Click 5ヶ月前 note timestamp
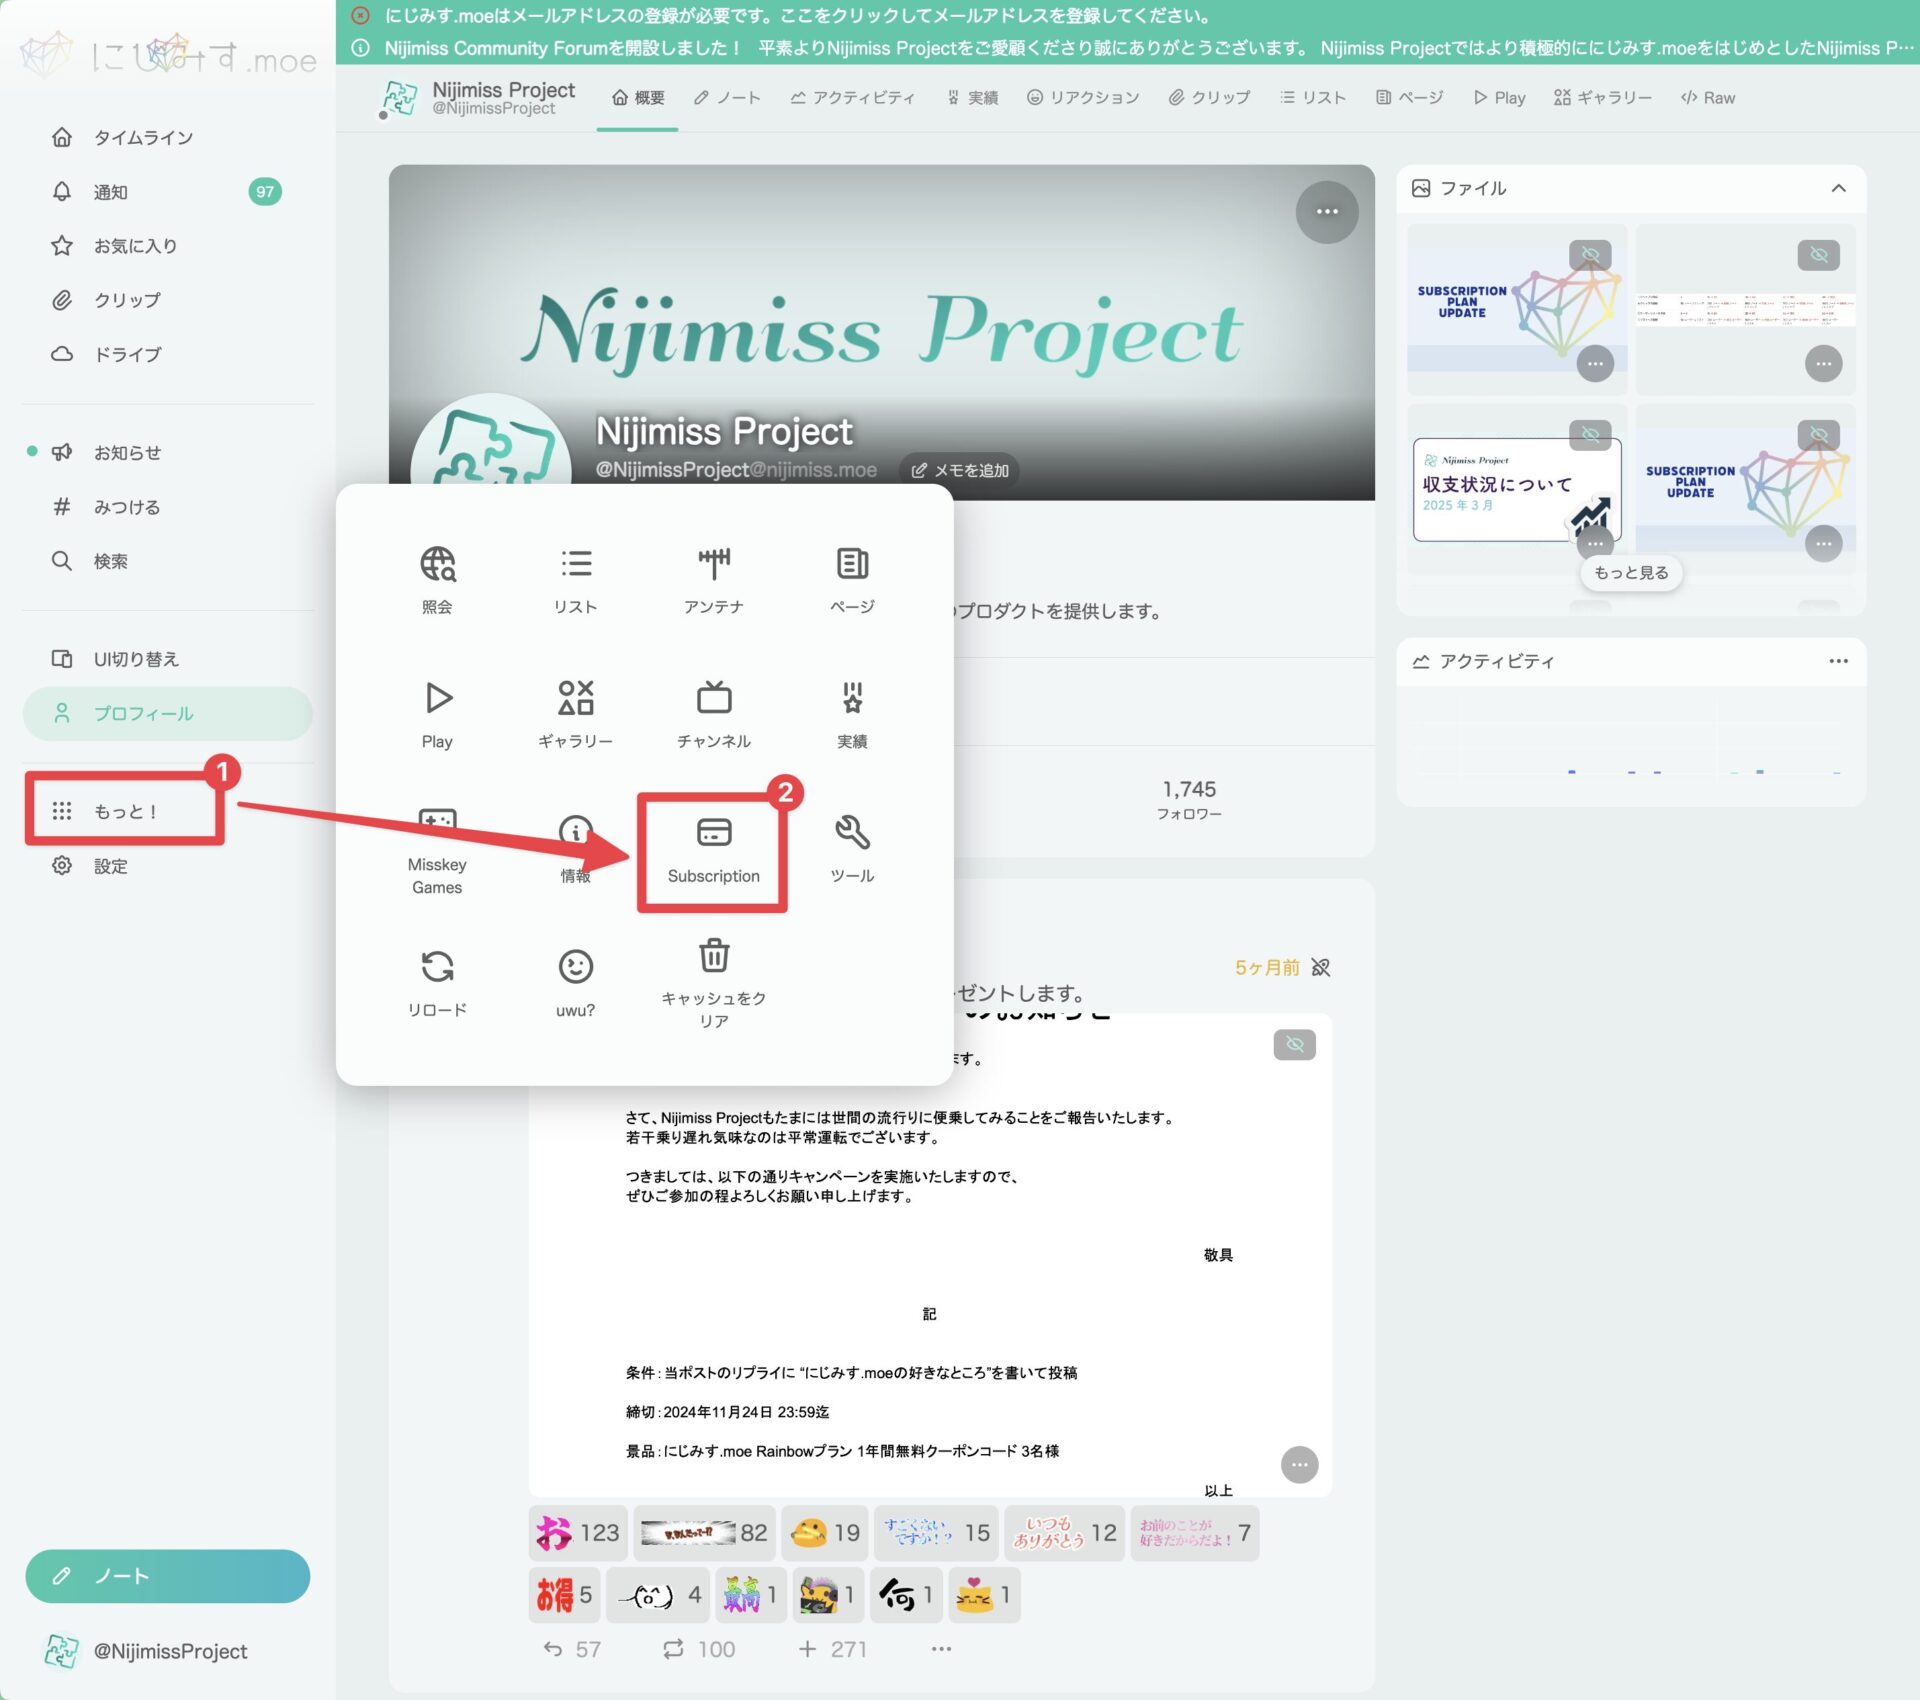 [1266, 967]
